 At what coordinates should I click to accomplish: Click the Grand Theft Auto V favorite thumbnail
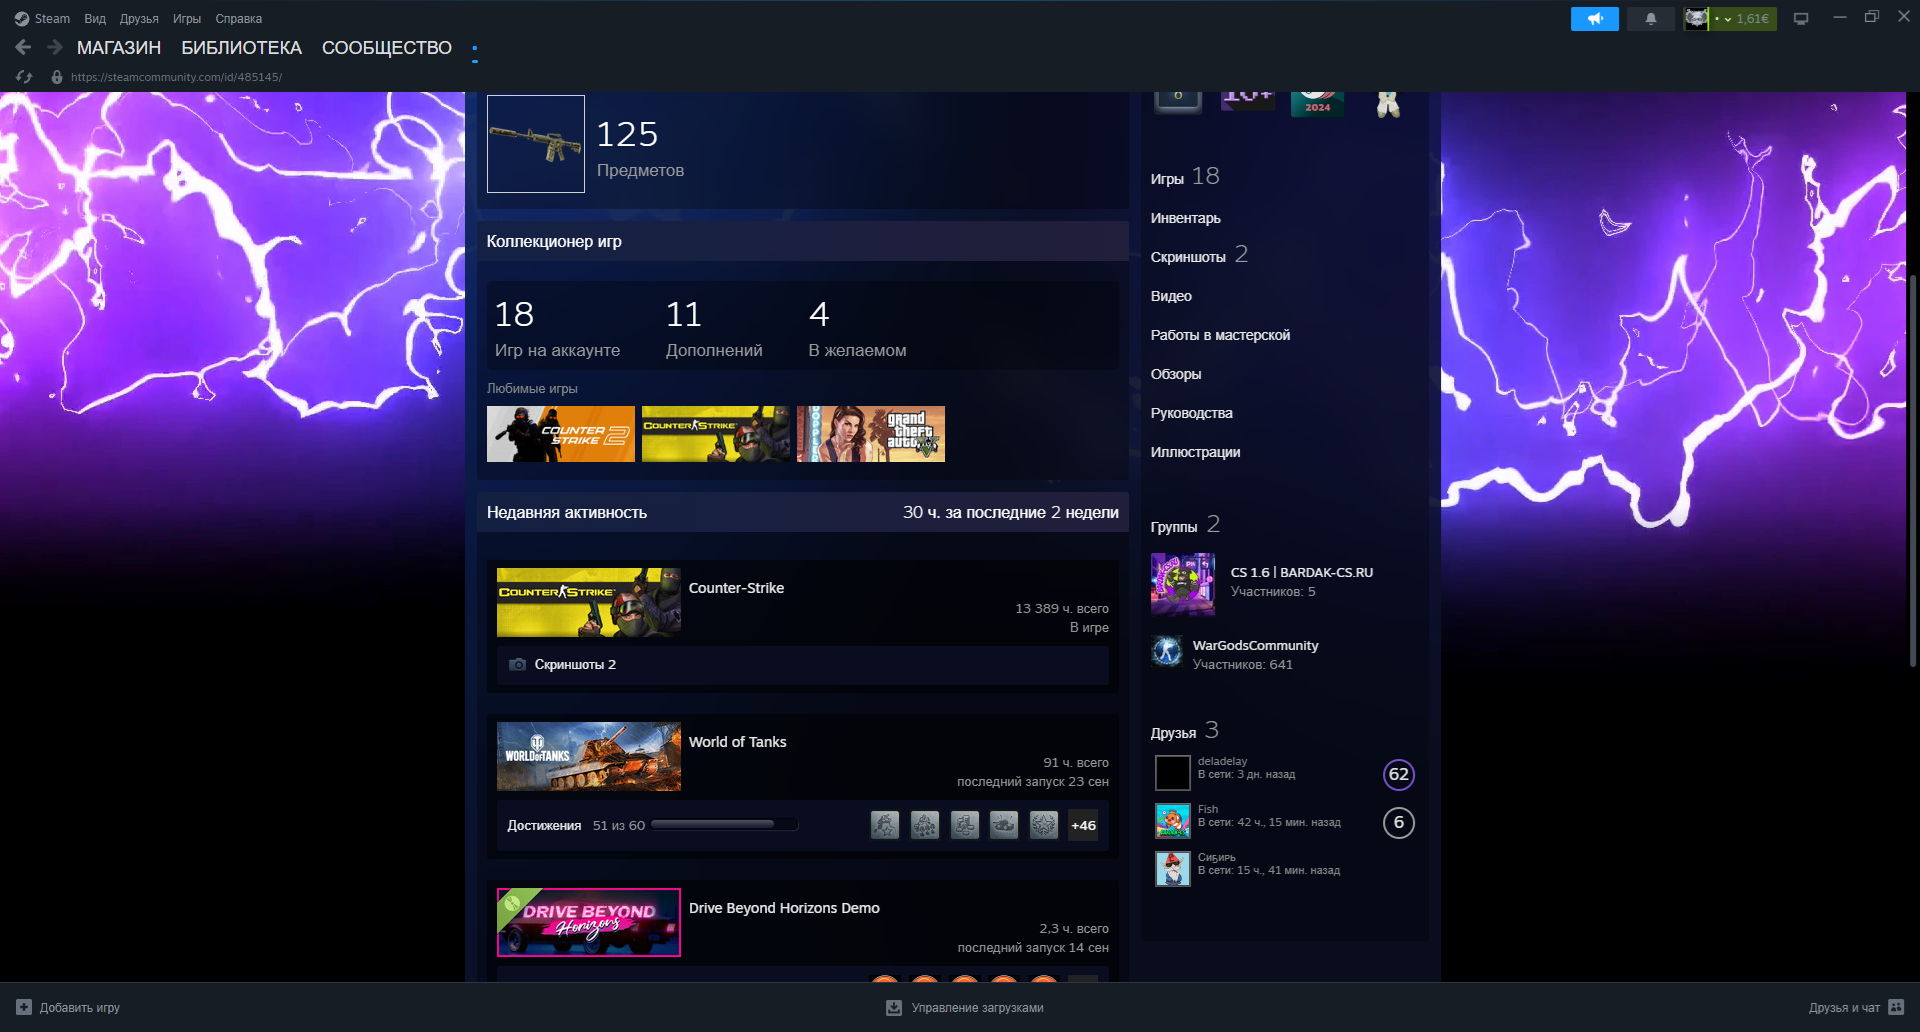click(x=870, y=434)
